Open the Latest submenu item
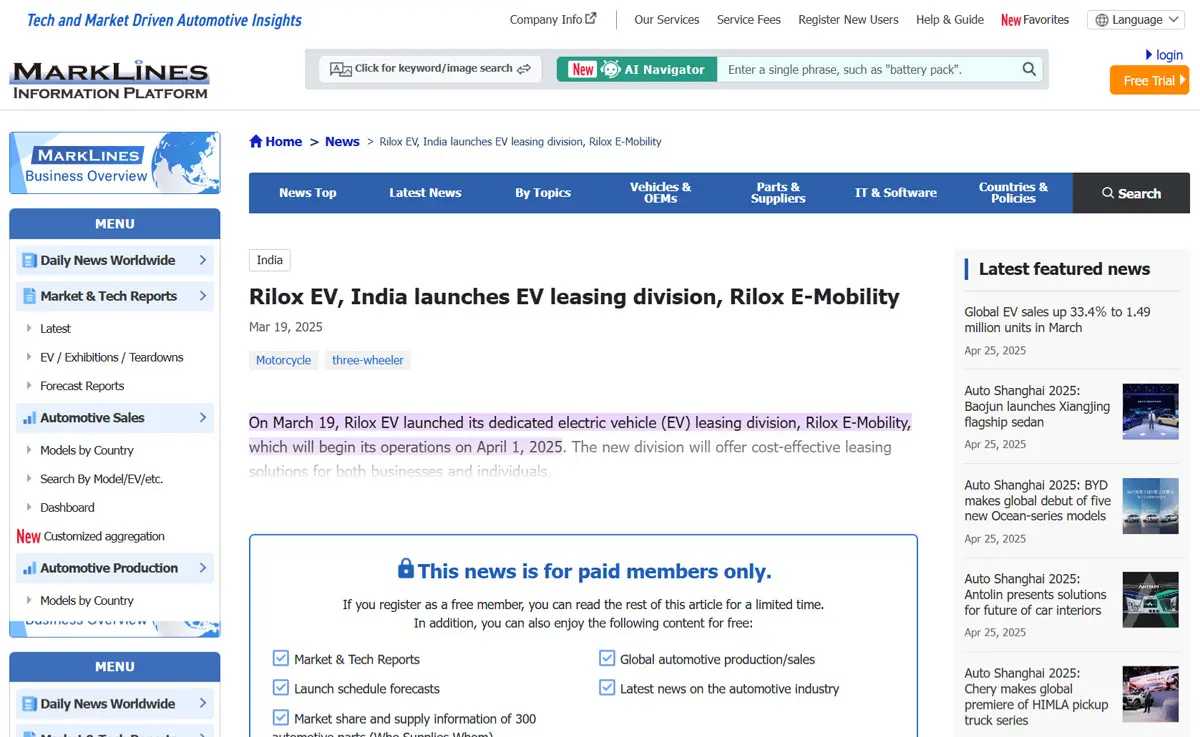The image size is (1200, 737). pos(55,328)
